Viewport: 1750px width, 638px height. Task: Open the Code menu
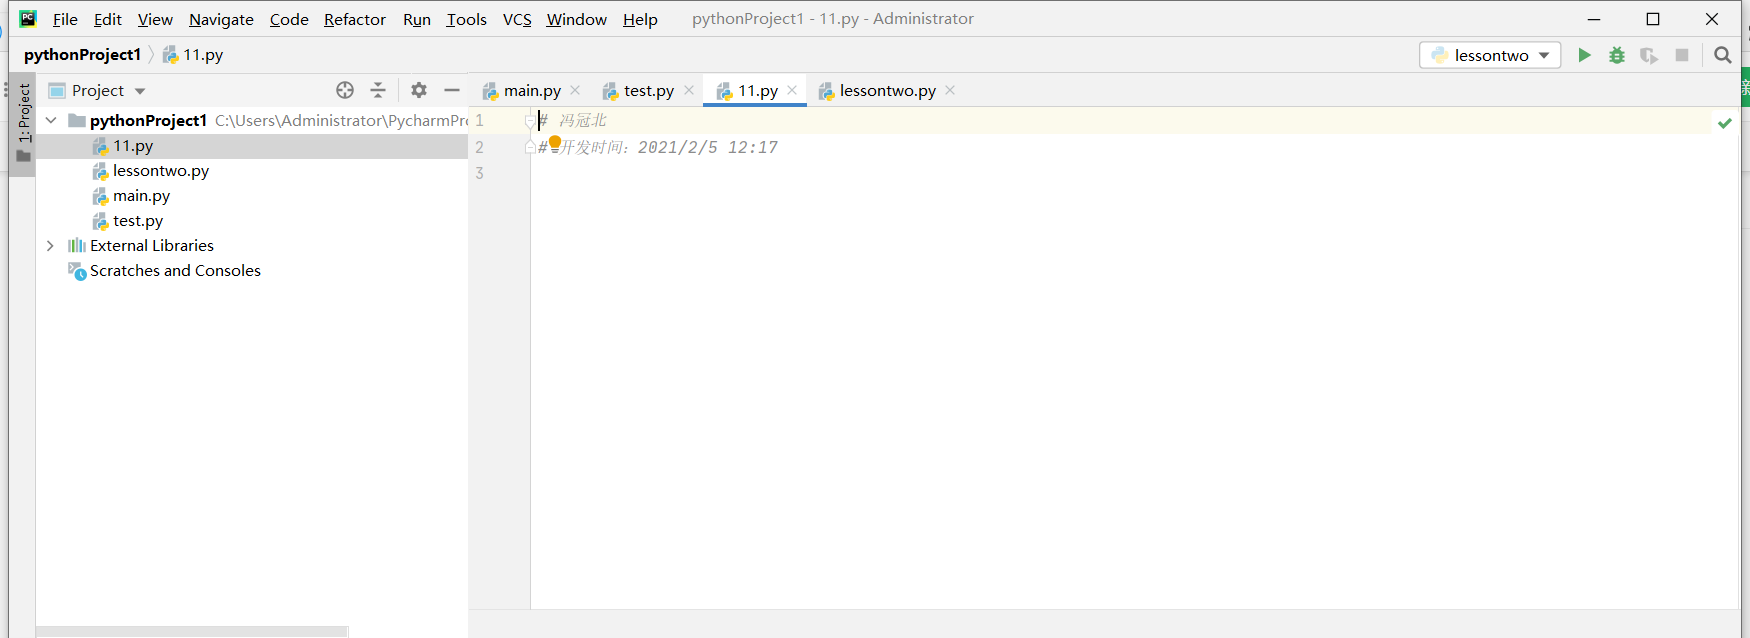pyautogui.click(x=289, y=19)
